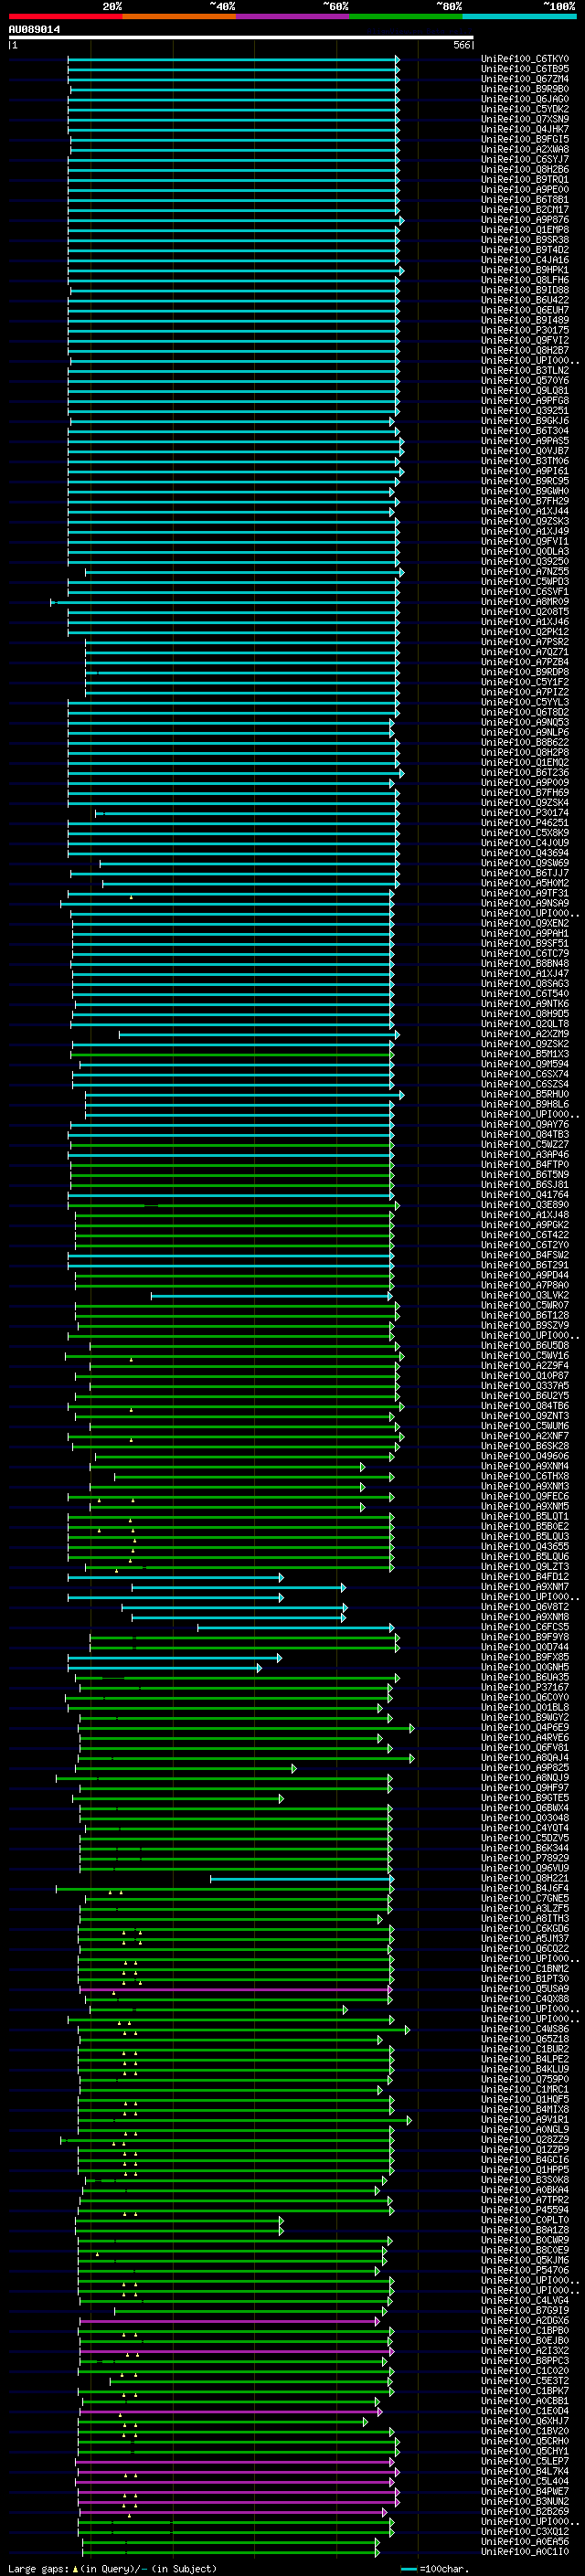
Task: Open hit UniRef100_C5YDK2
Action: click(x=525, y=109)
